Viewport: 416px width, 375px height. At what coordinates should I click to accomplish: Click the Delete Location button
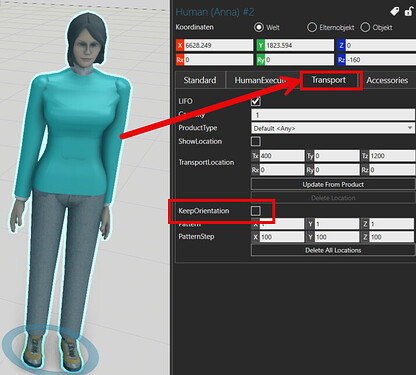point(333,198)
